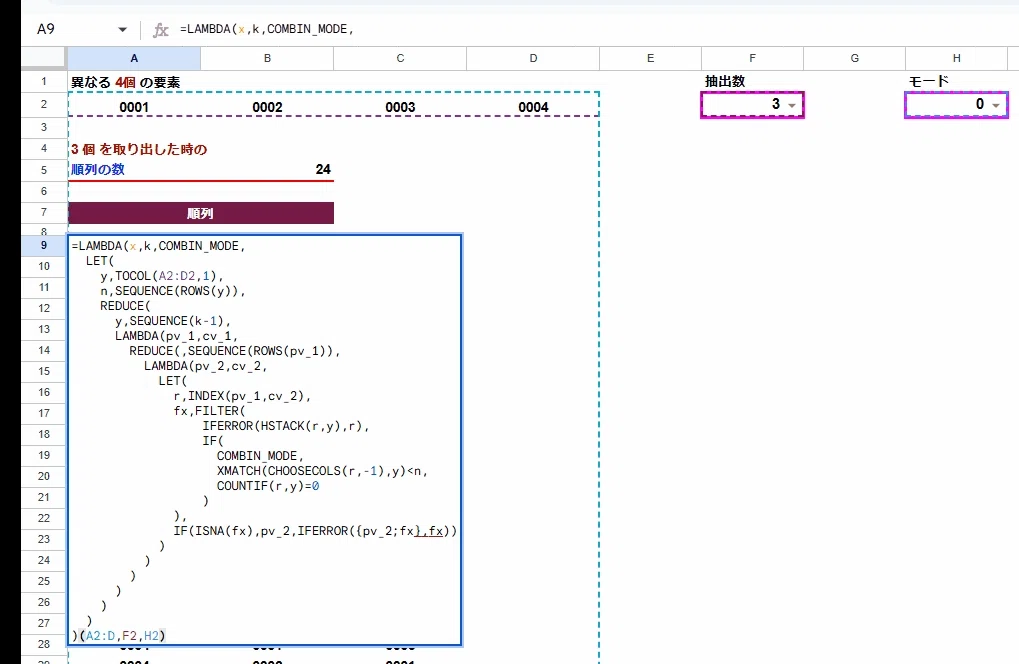Select row 5 header
This screenshot has width=1019, height=664.
point(44,170)
